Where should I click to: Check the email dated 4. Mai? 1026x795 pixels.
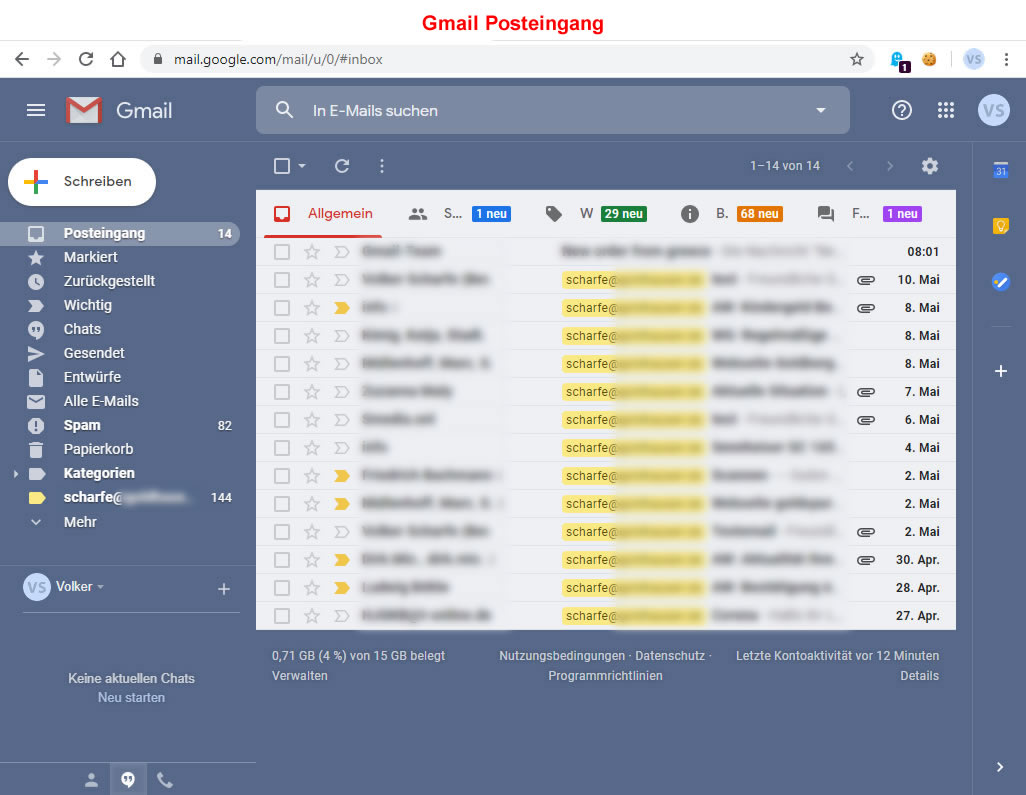click(x=282, y=448)
